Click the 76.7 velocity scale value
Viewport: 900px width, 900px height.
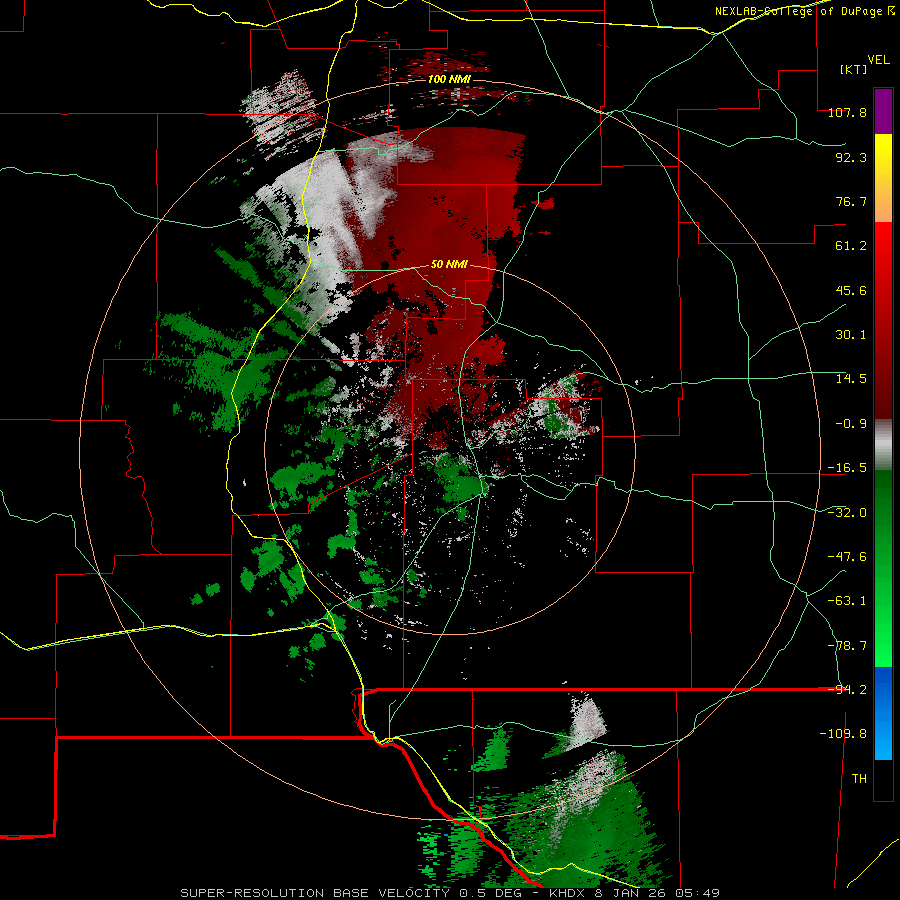coord(851,201)
